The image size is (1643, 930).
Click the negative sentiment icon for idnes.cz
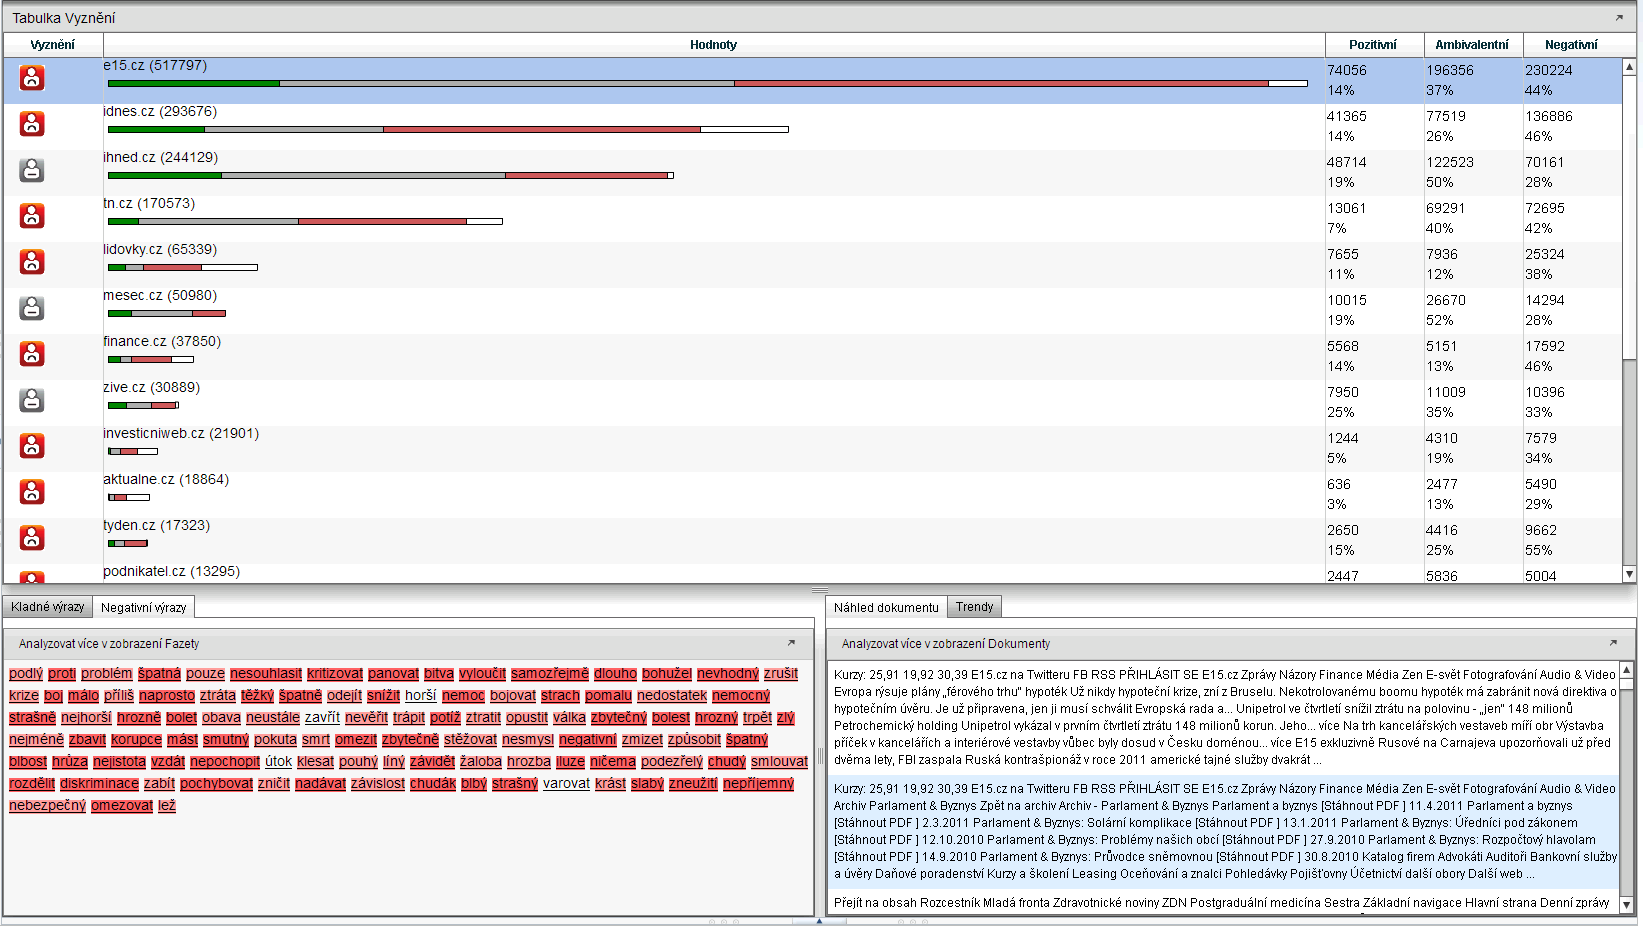(32, 124)
